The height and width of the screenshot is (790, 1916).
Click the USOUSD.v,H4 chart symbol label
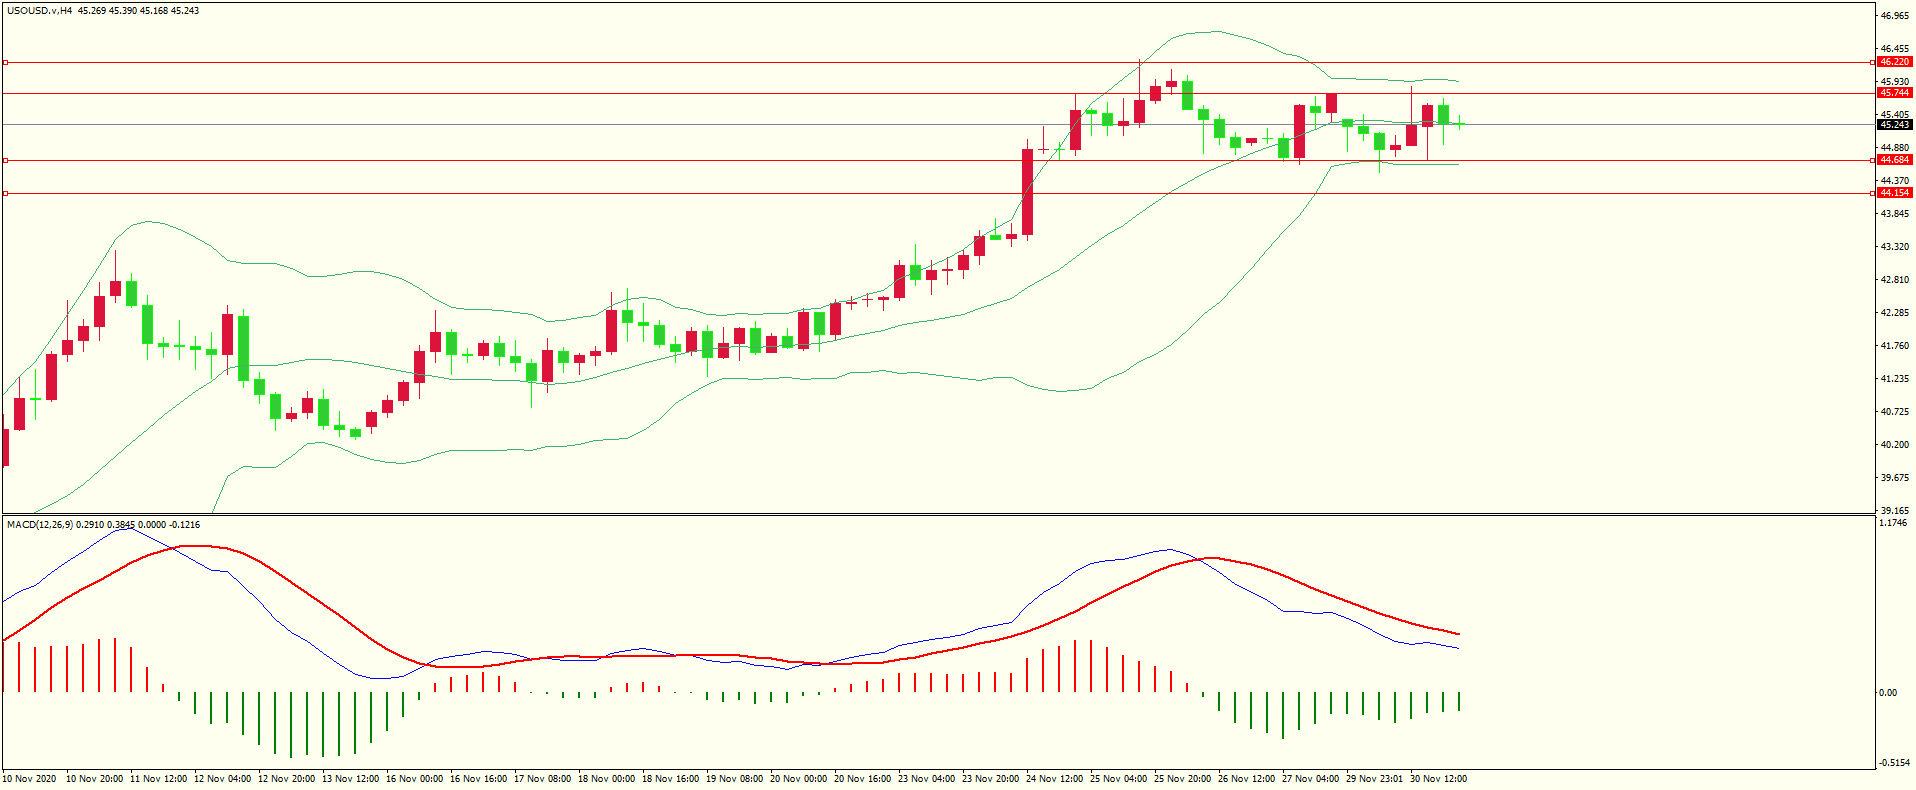[x=39, y=11]
